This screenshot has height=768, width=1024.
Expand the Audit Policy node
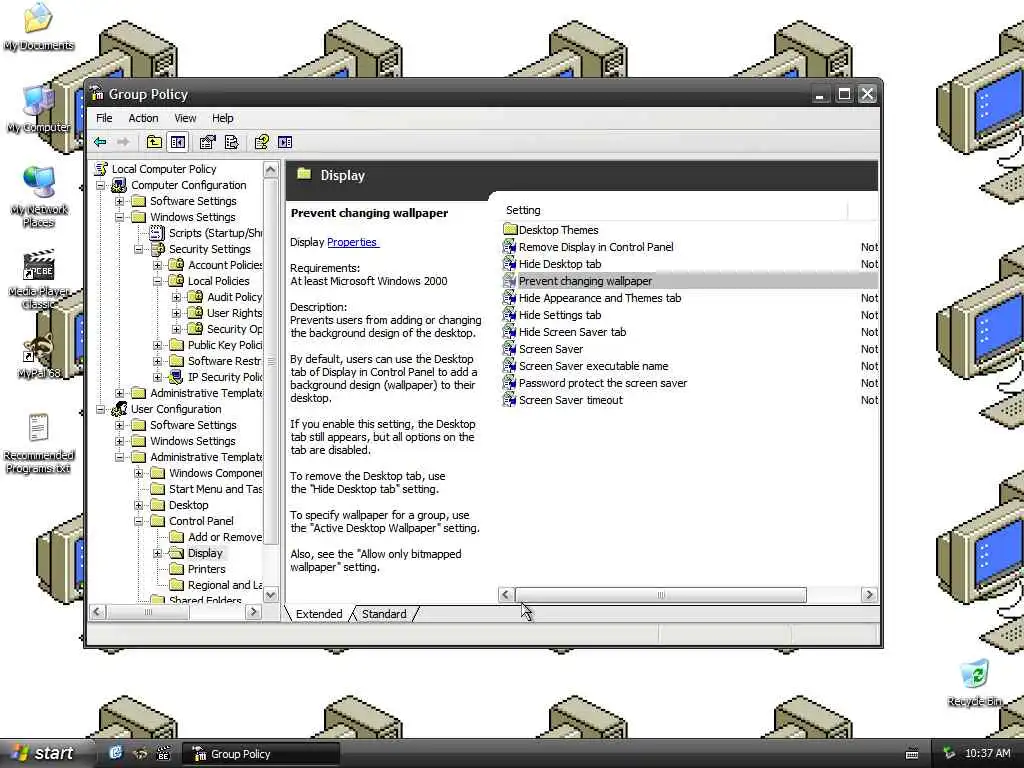[176, 297]
